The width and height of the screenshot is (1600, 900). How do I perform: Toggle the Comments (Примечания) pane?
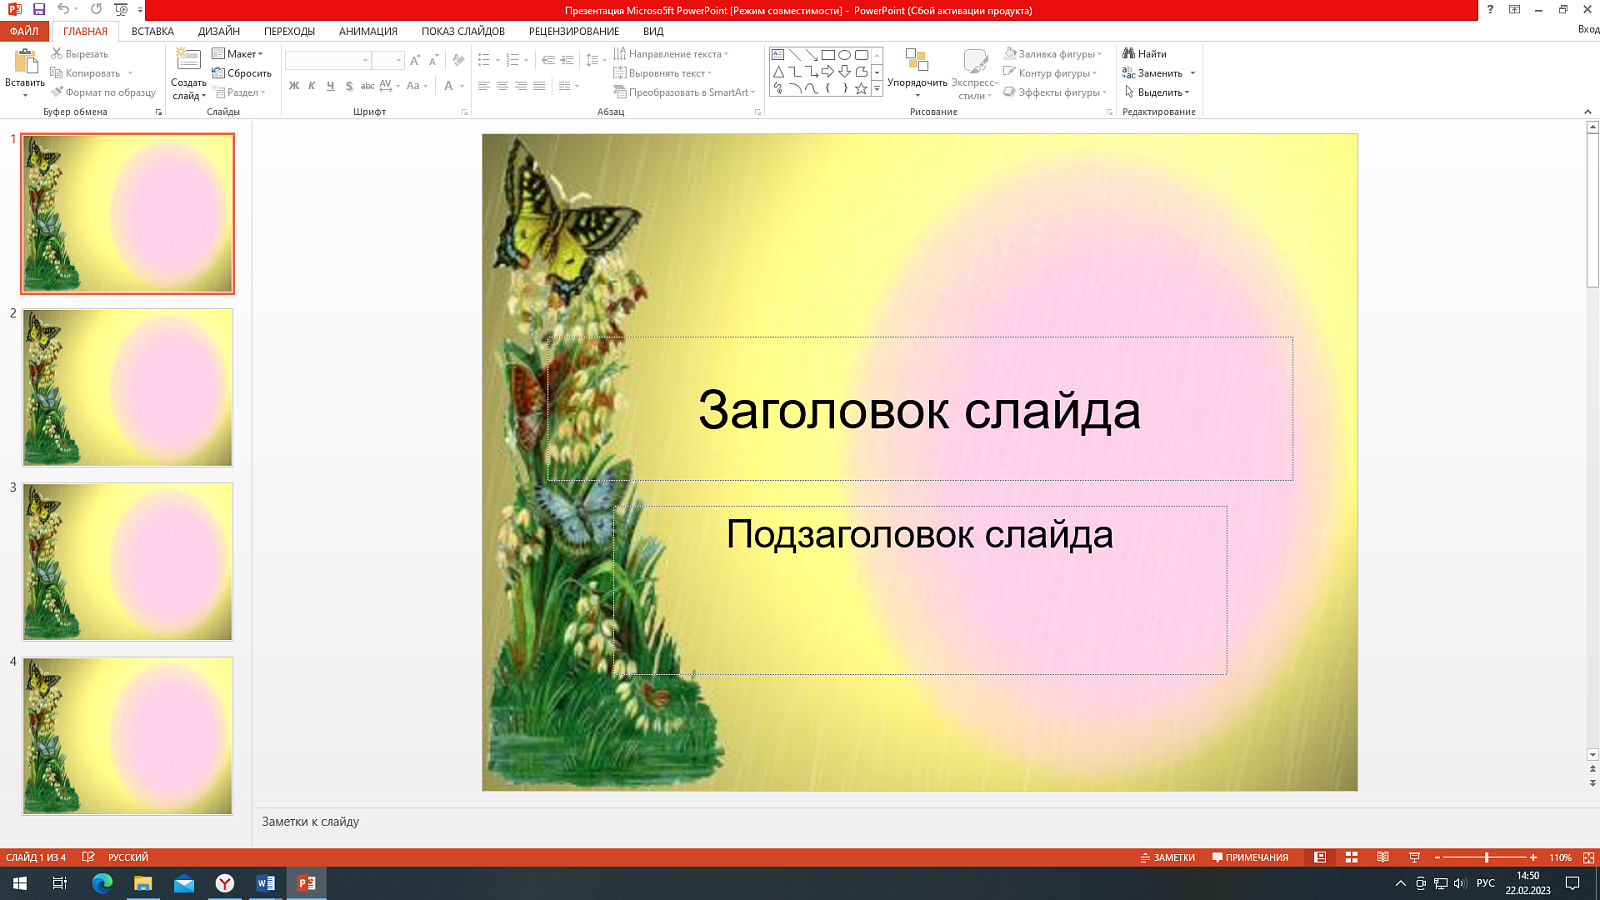click(x=1250, y=857)
